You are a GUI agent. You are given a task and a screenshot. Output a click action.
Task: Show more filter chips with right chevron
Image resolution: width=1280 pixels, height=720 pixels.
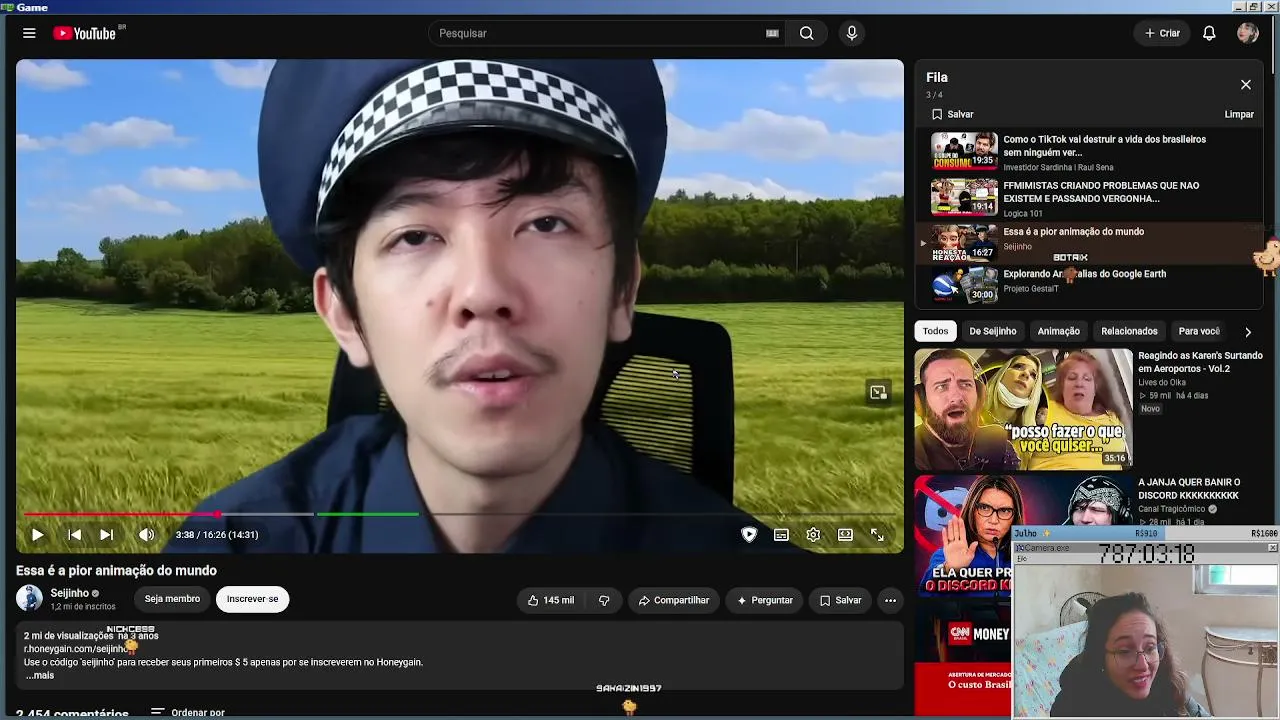point(1247,331)
